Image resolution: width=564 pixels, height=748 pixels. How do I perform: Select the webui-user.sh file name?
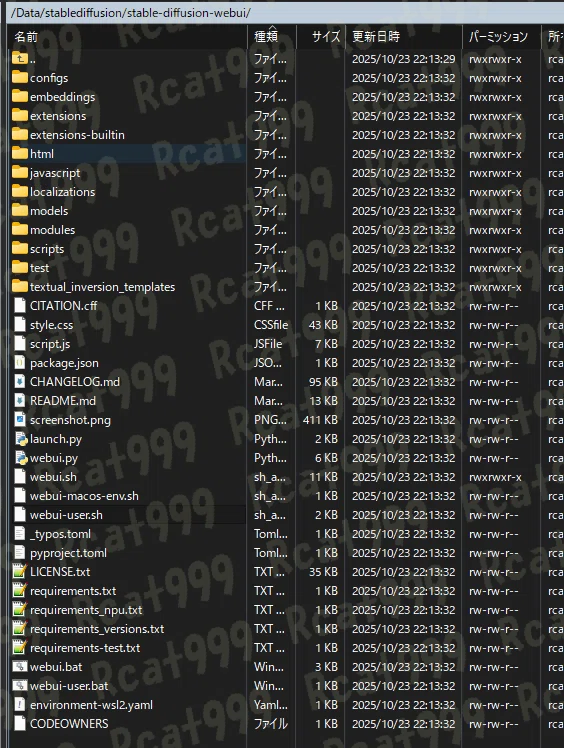66,515
